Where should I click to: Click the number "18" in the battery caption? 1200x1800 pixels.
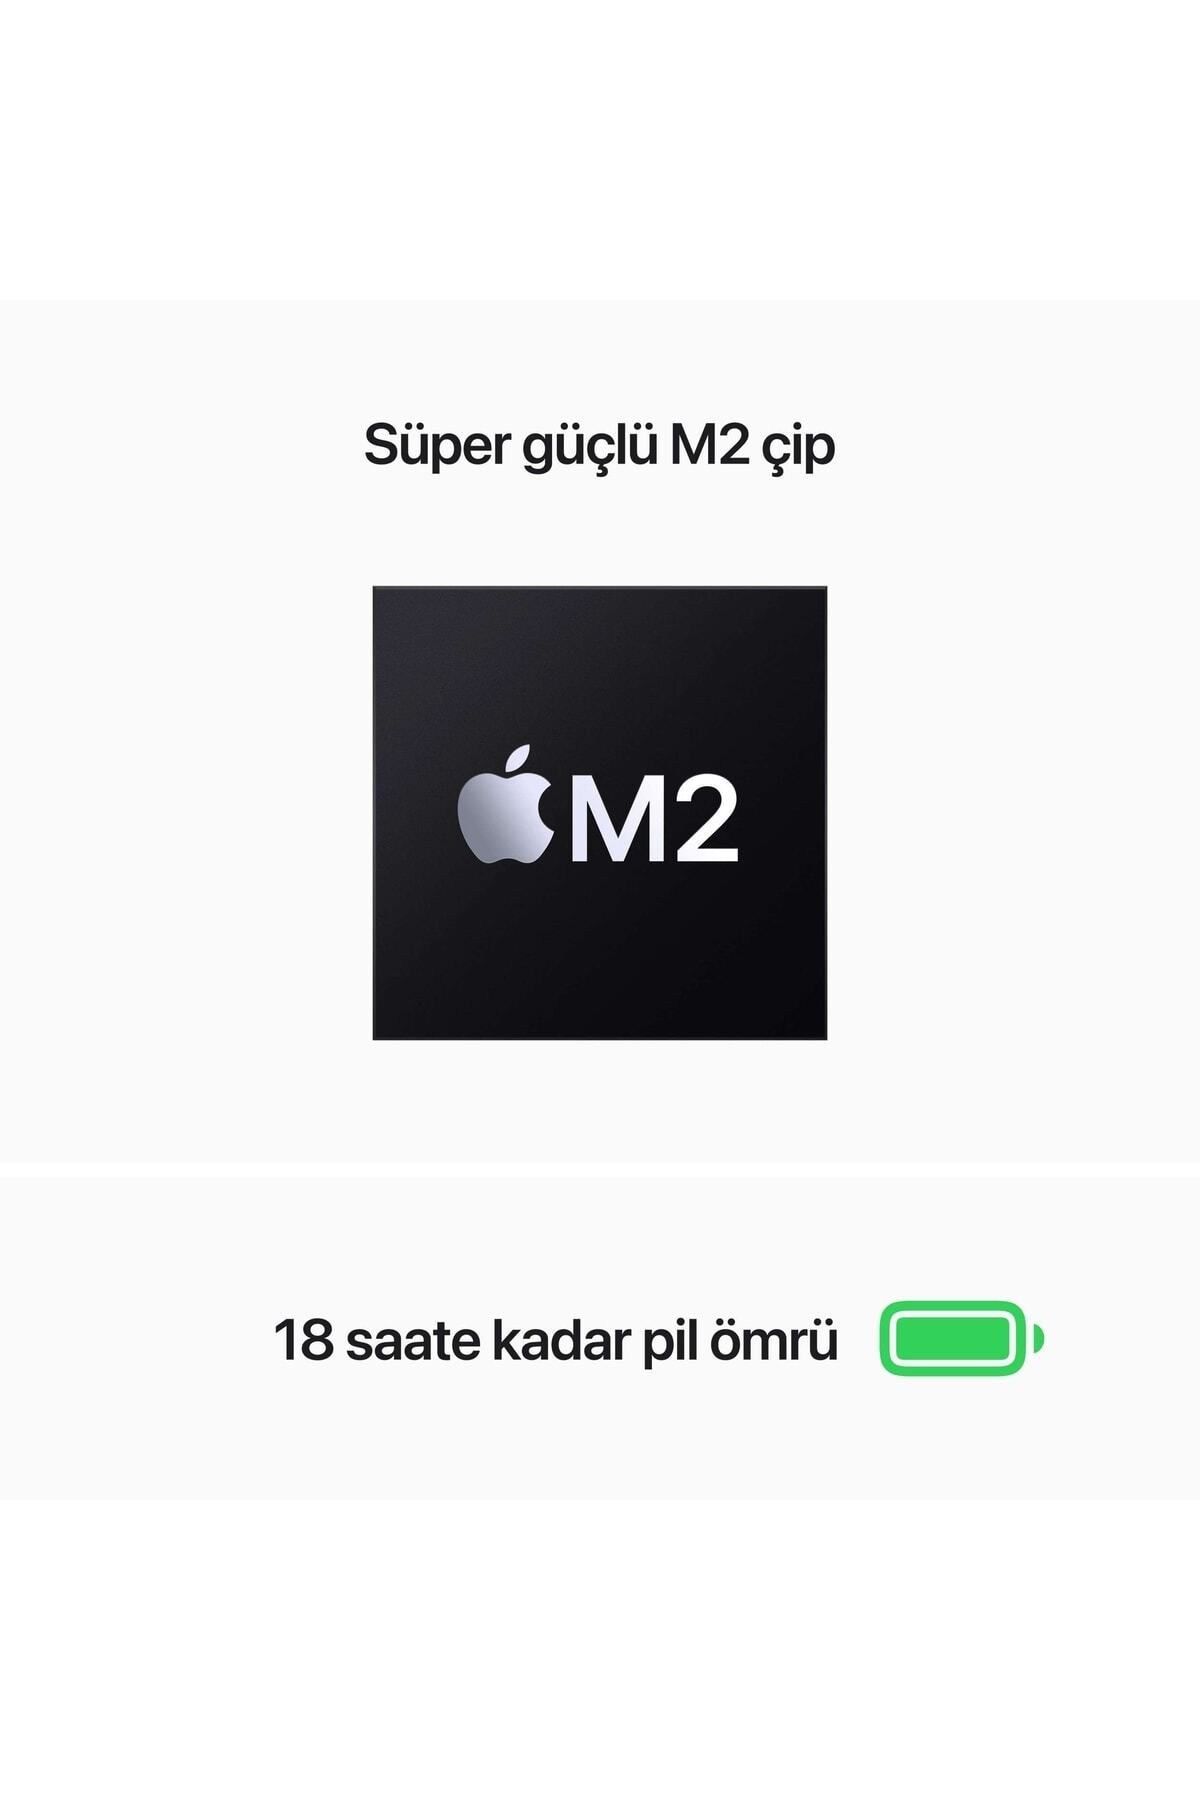304,1340
